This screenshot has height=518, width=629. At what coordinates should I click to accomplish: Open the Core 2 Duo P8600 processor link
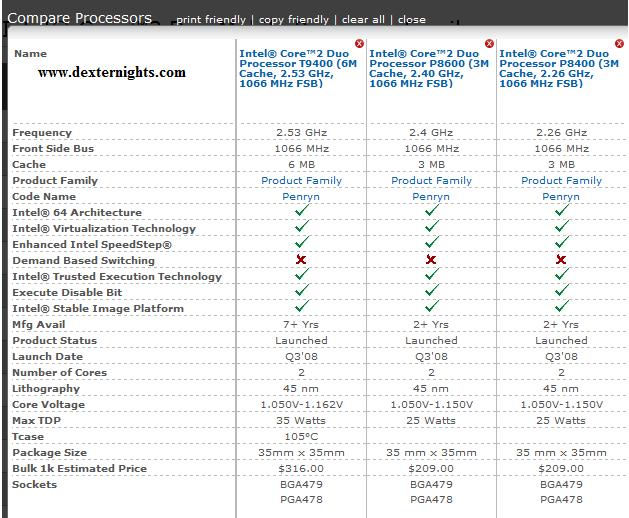(x=428, y=69)
